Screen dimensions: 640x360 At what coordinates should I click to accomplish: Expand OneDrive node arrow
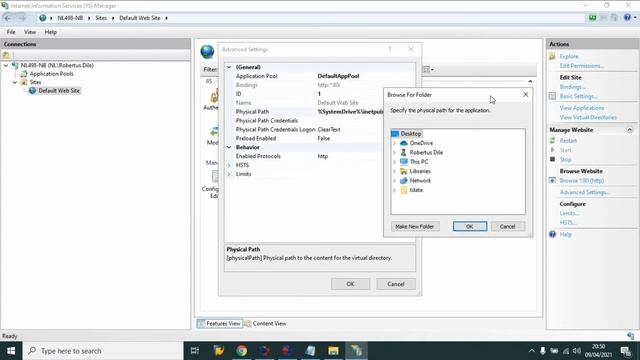pos(395,143)
